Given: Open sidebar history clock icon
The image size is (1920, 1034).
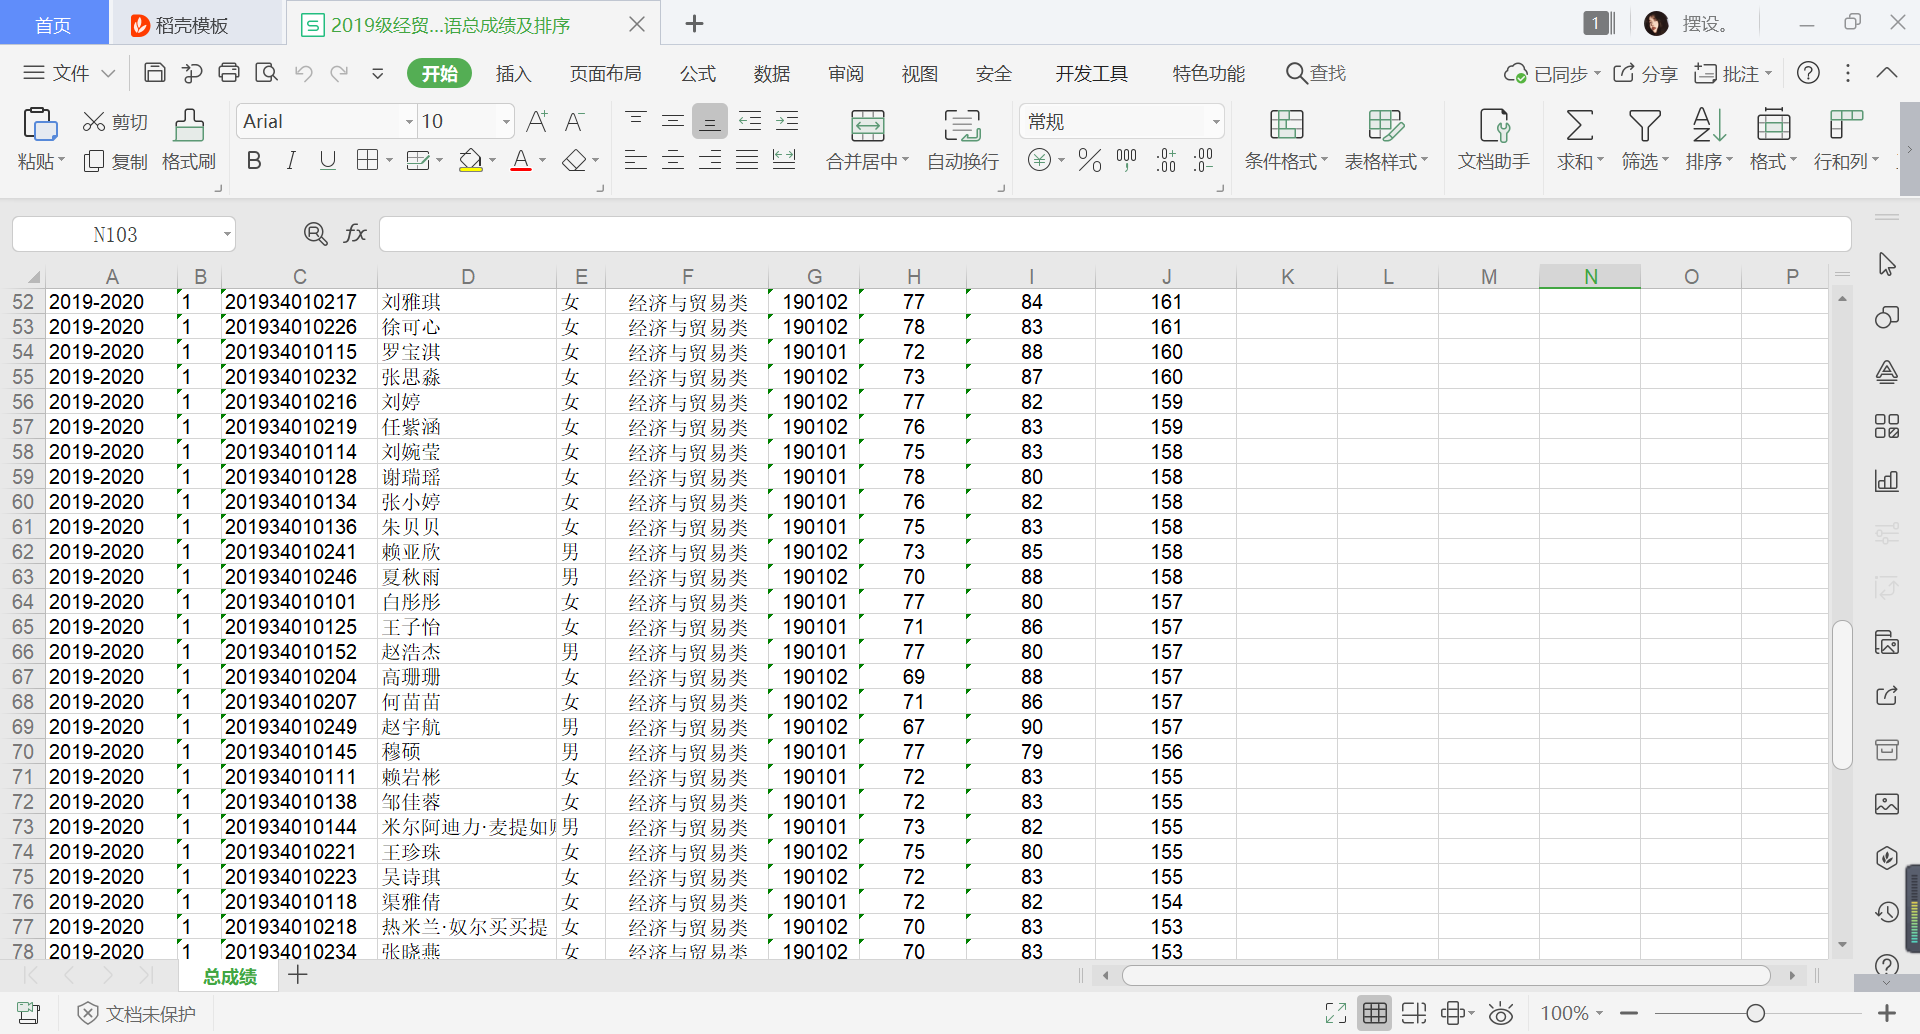Looking at the screenshot, I should 1887,912.
